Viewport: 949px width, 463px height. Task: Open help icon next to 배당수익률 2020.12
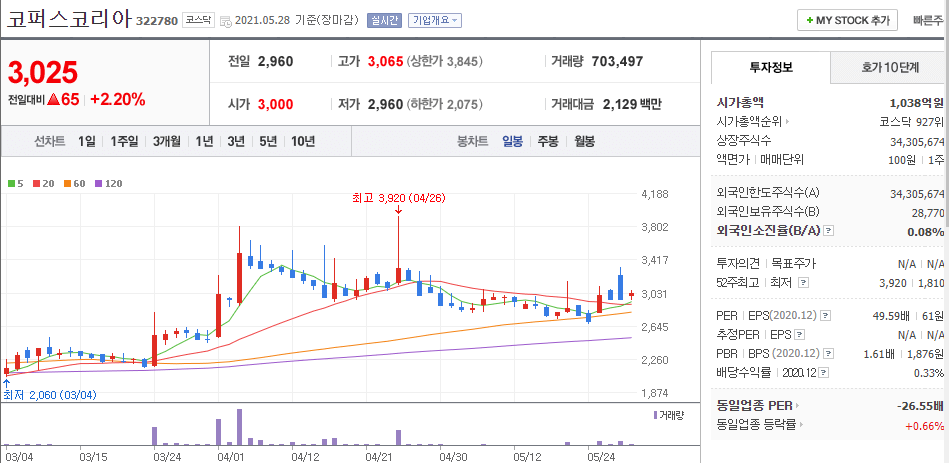(824, 372)
